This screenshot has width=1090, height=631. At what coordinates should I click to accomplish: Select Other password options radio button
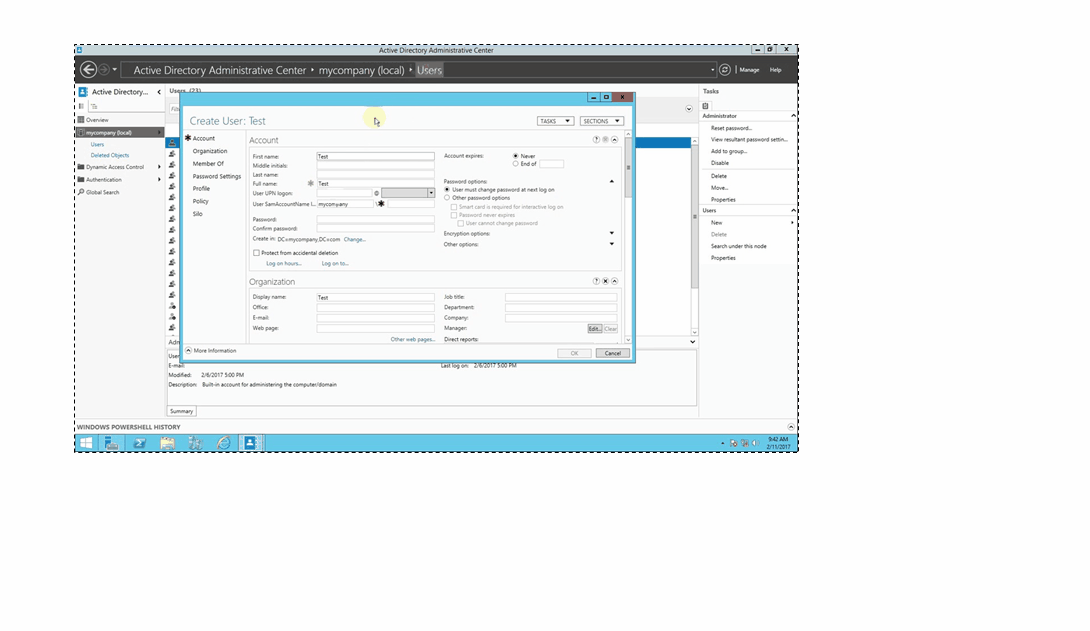pyautogui.click(x=447, y=197)
